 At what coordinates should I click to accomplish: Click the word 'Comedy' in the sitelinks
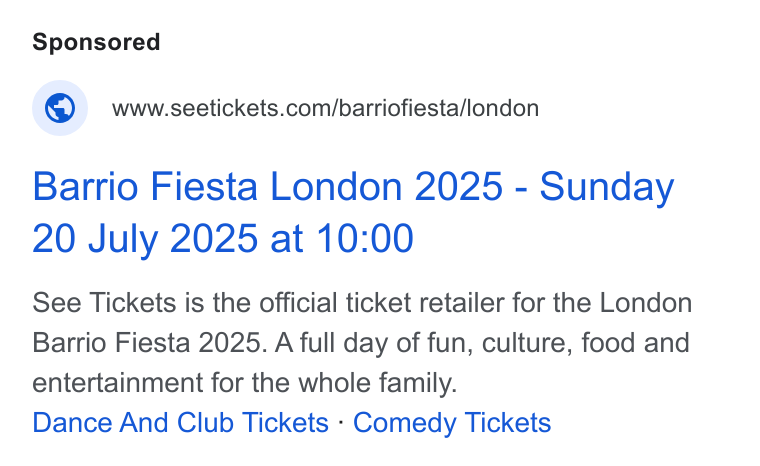(x=405, y=422)
